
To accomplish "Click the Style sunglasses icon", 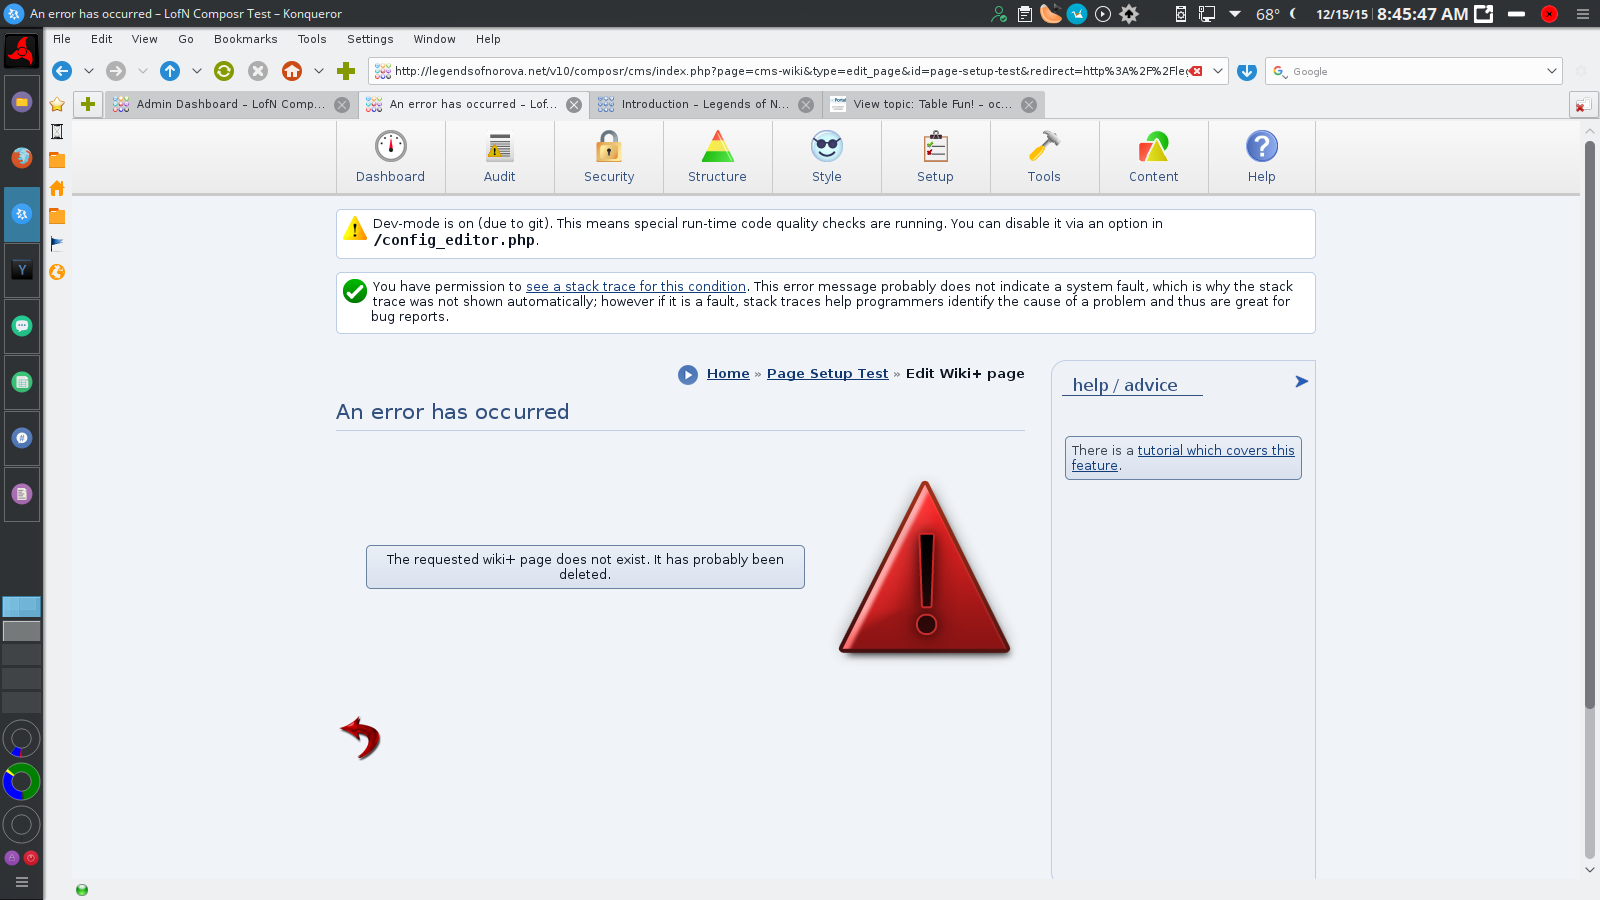I will click(826, 147).
